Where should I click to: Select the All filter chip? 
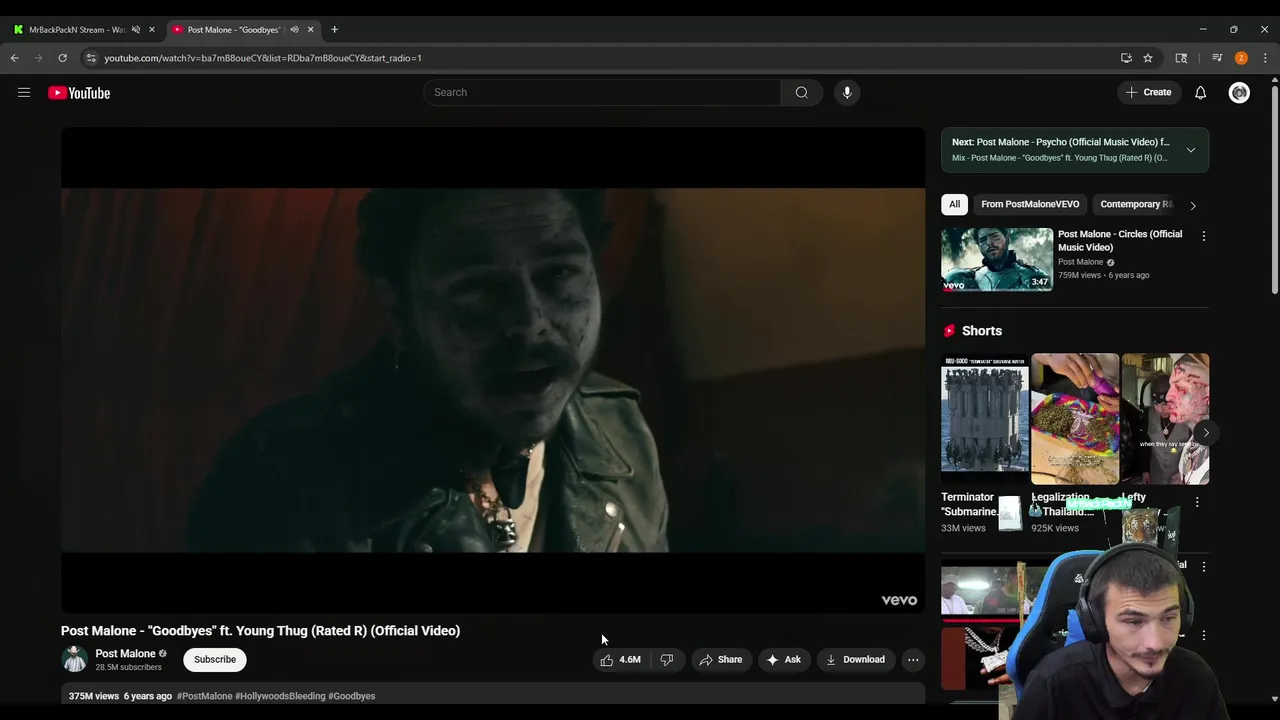pos(954,204)
